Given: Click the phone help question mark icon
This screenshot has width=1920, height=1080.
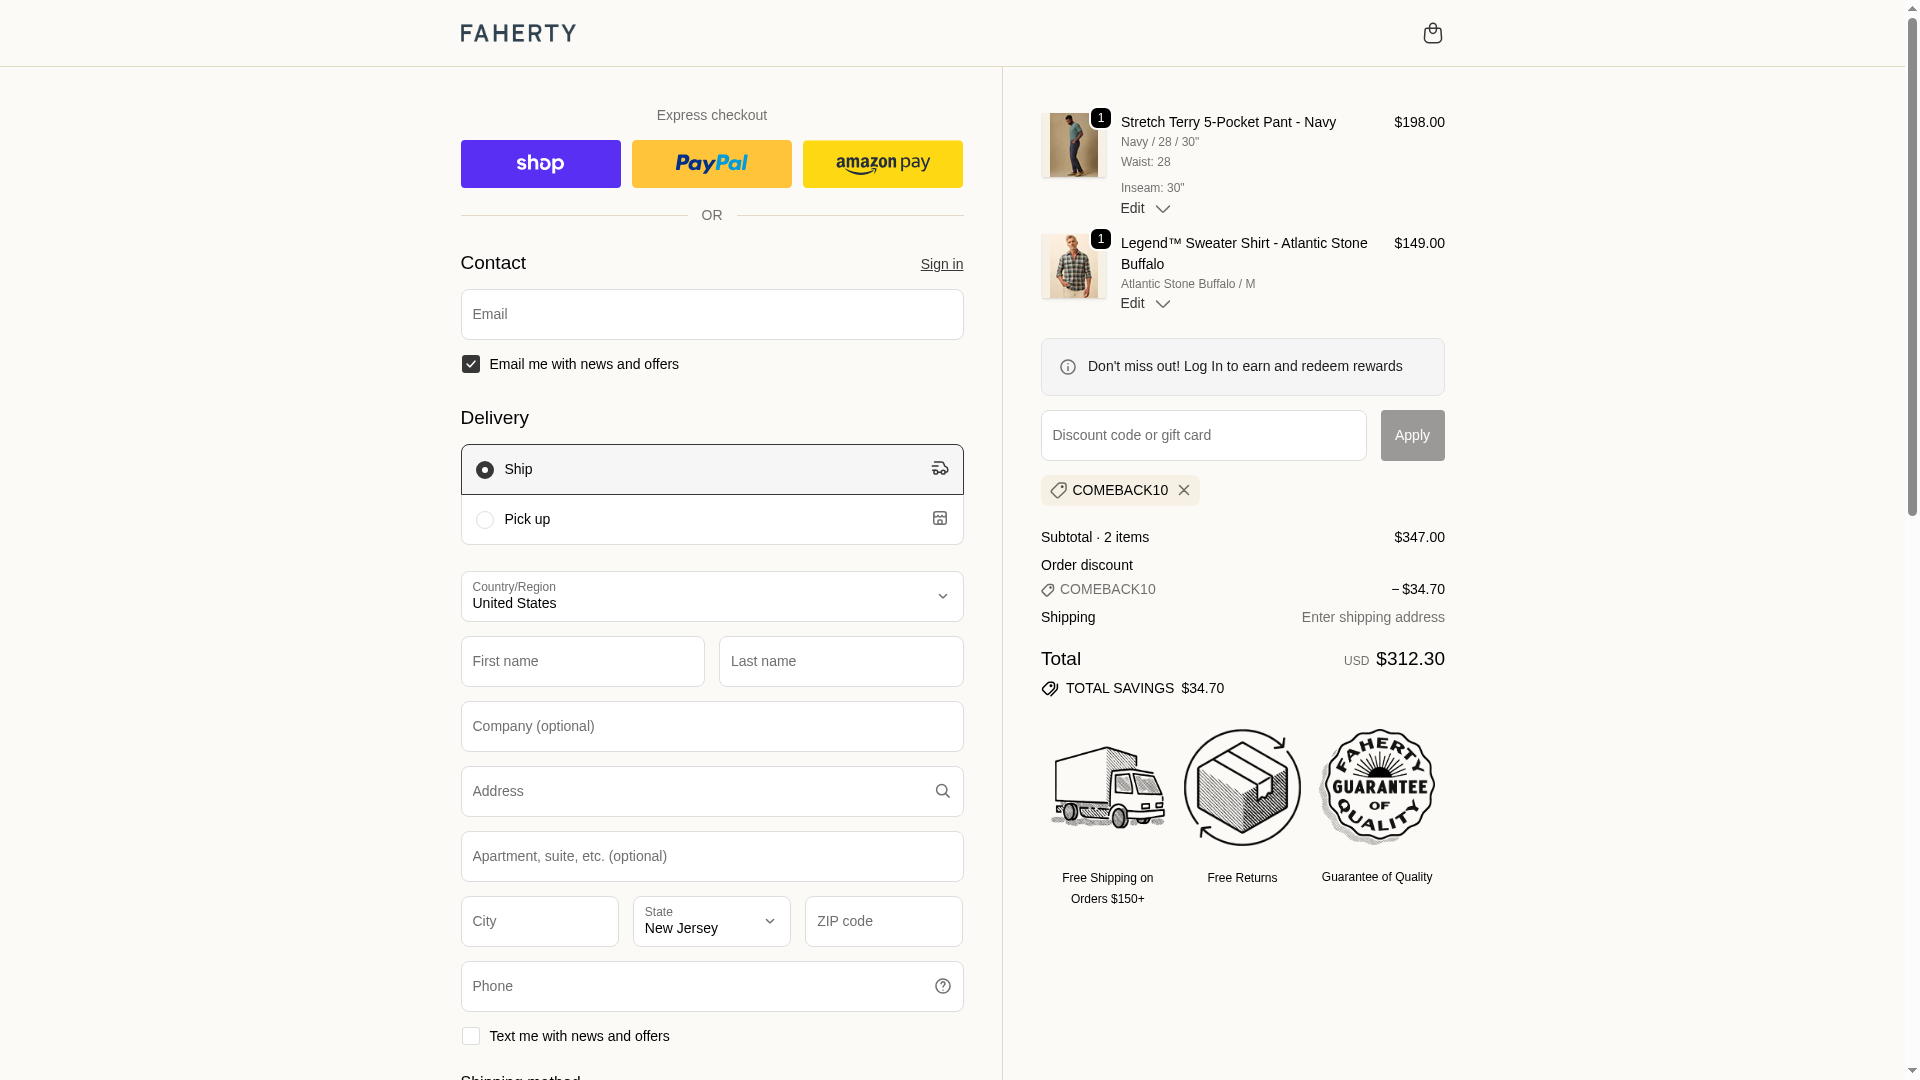Looking at the screenshot, I should [x=942, y=986].
